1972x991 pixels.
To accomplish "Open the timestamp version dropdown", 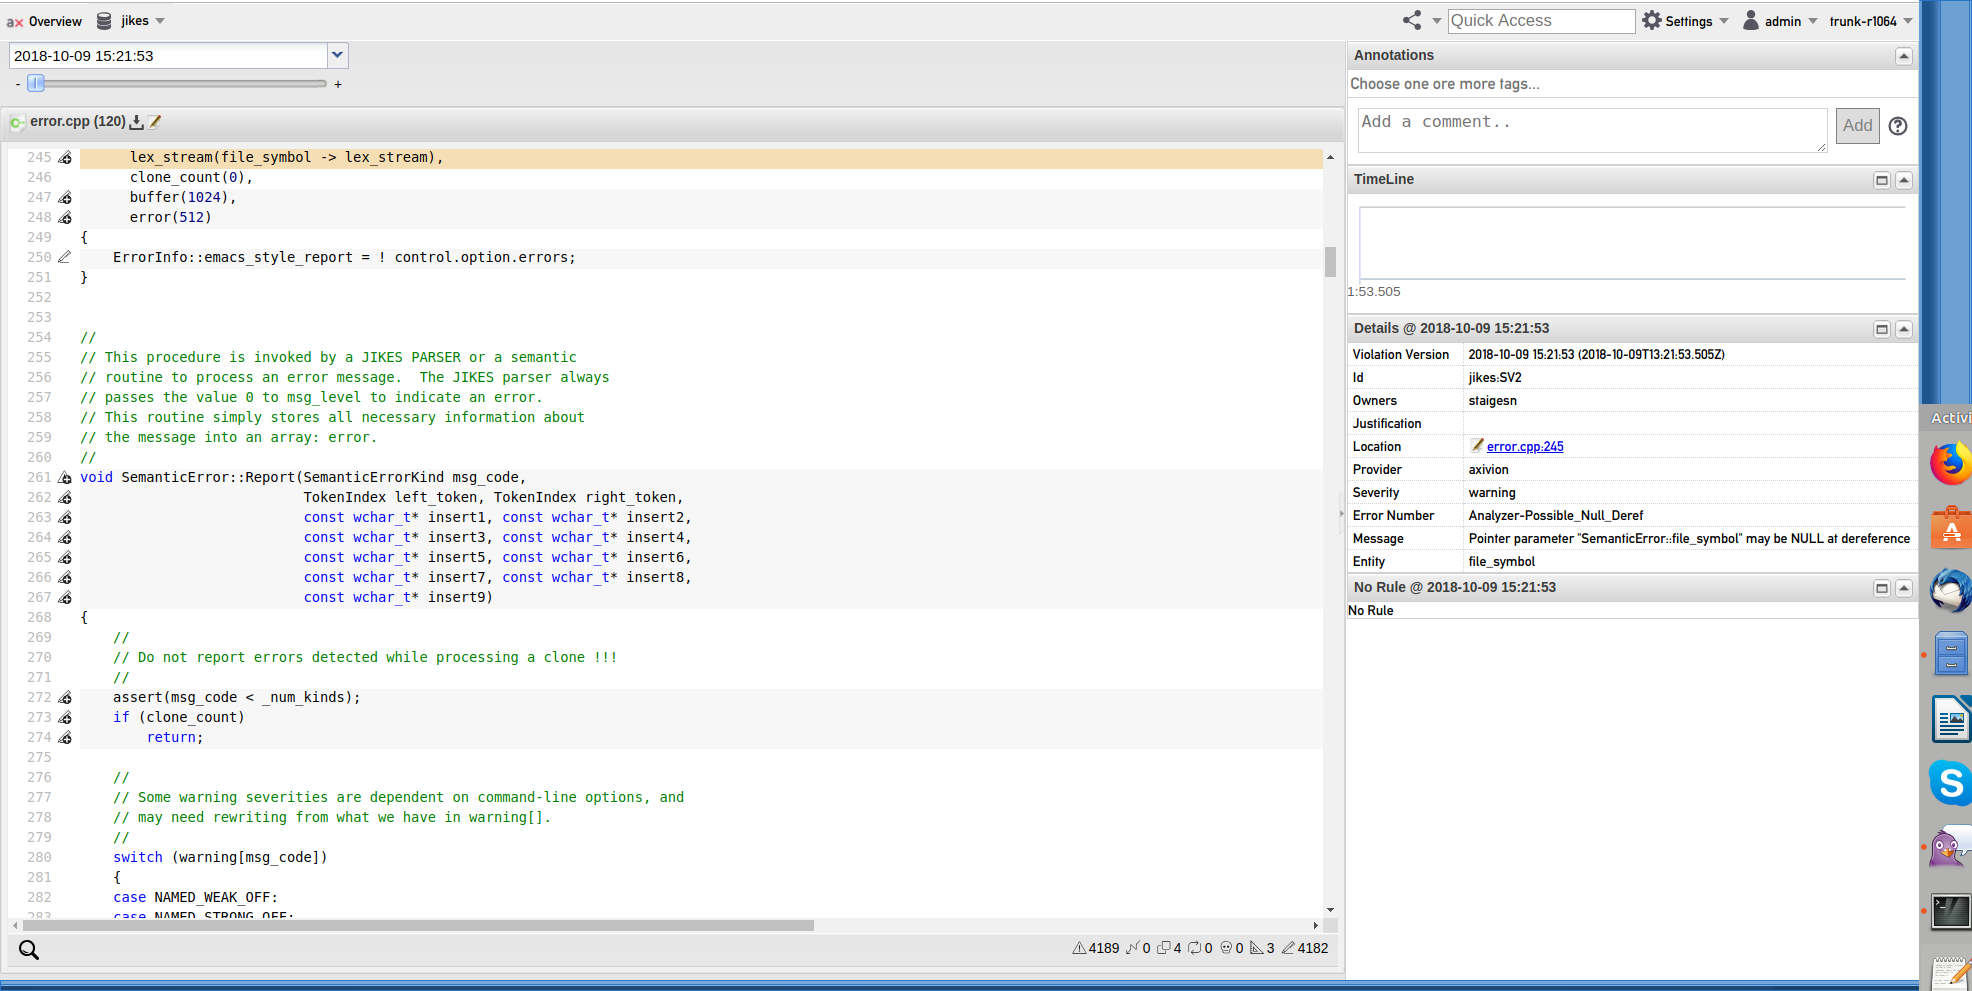I will click(338, 55).
